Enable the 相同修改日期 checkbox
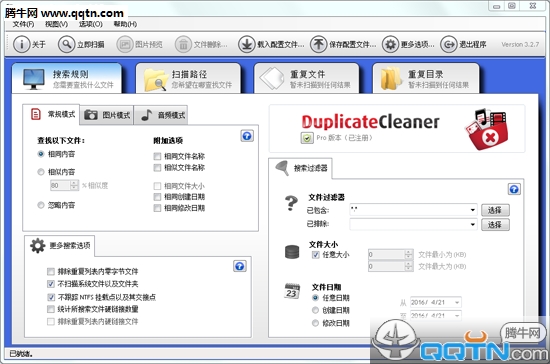Viewport: 550px width, 364px height. pos(157,208)
